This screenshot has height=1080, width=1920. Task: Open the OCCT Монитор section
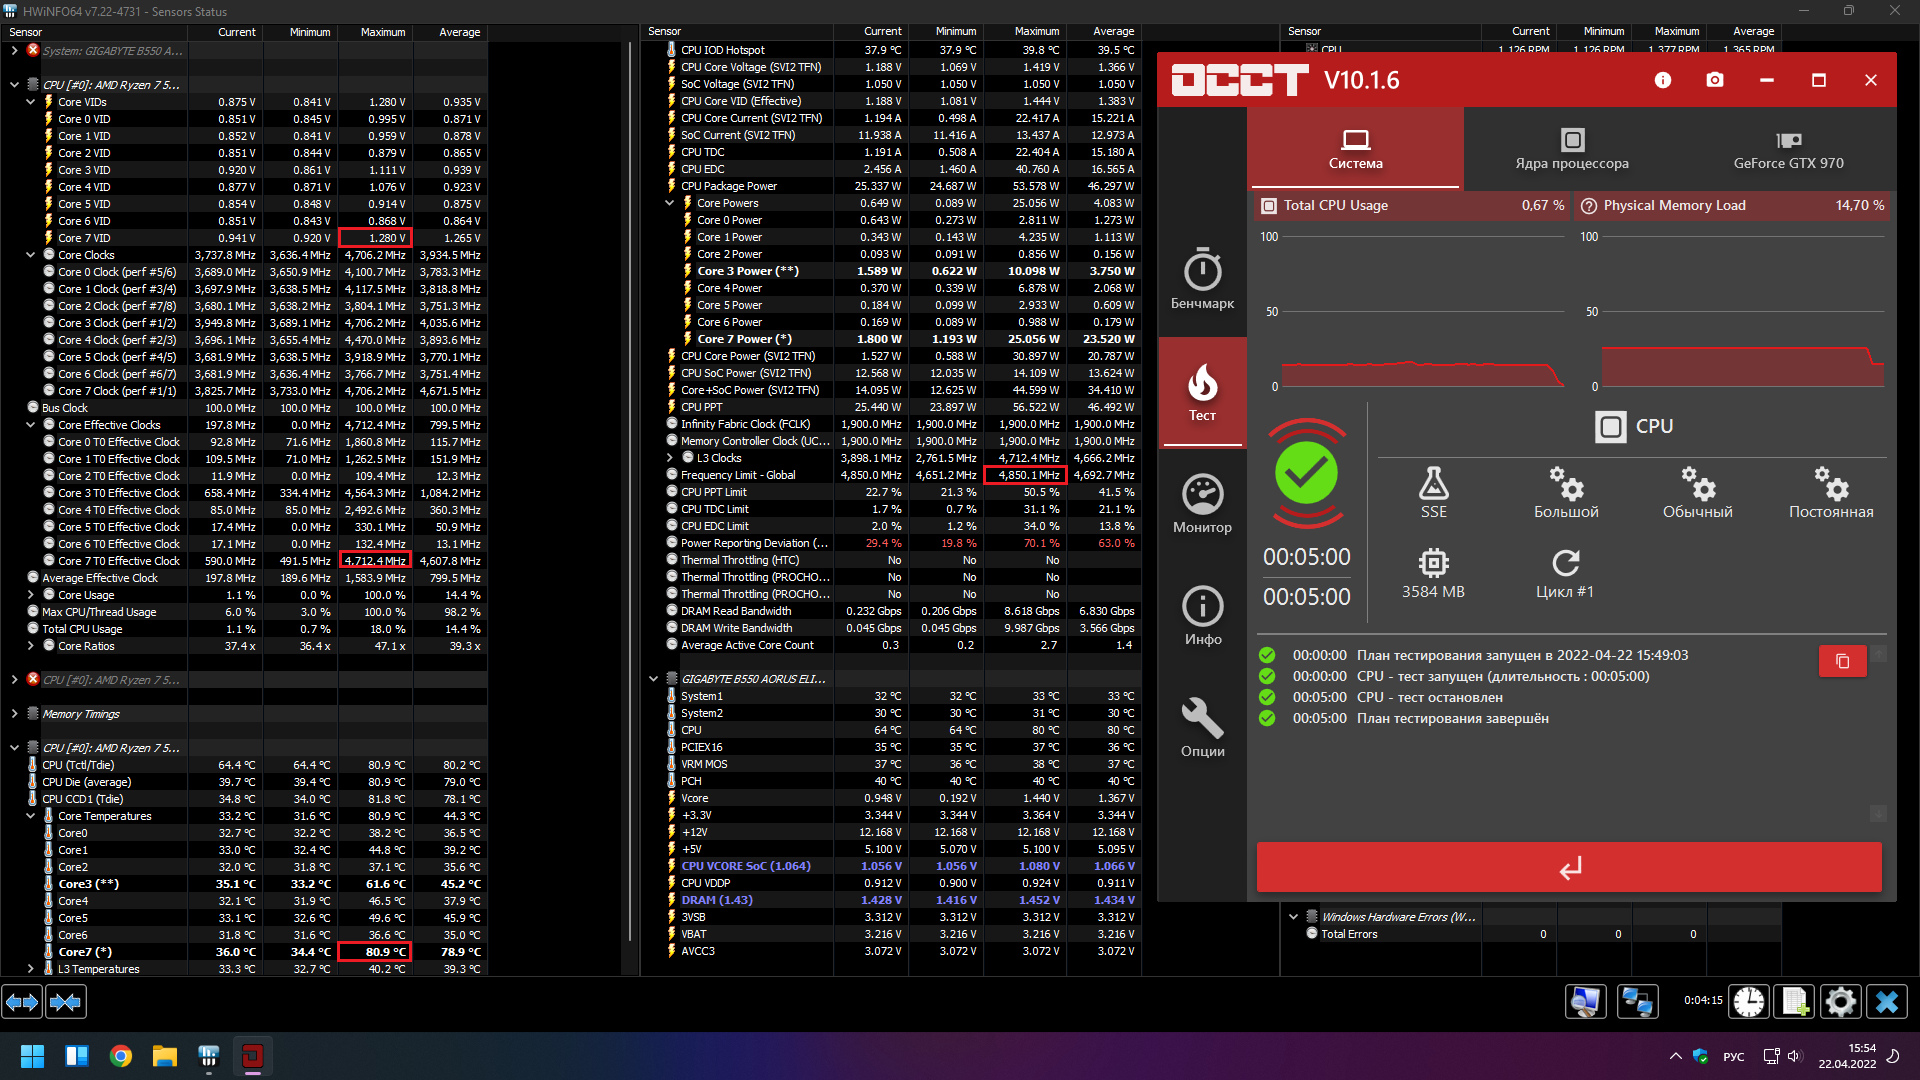pos(1202,503)
